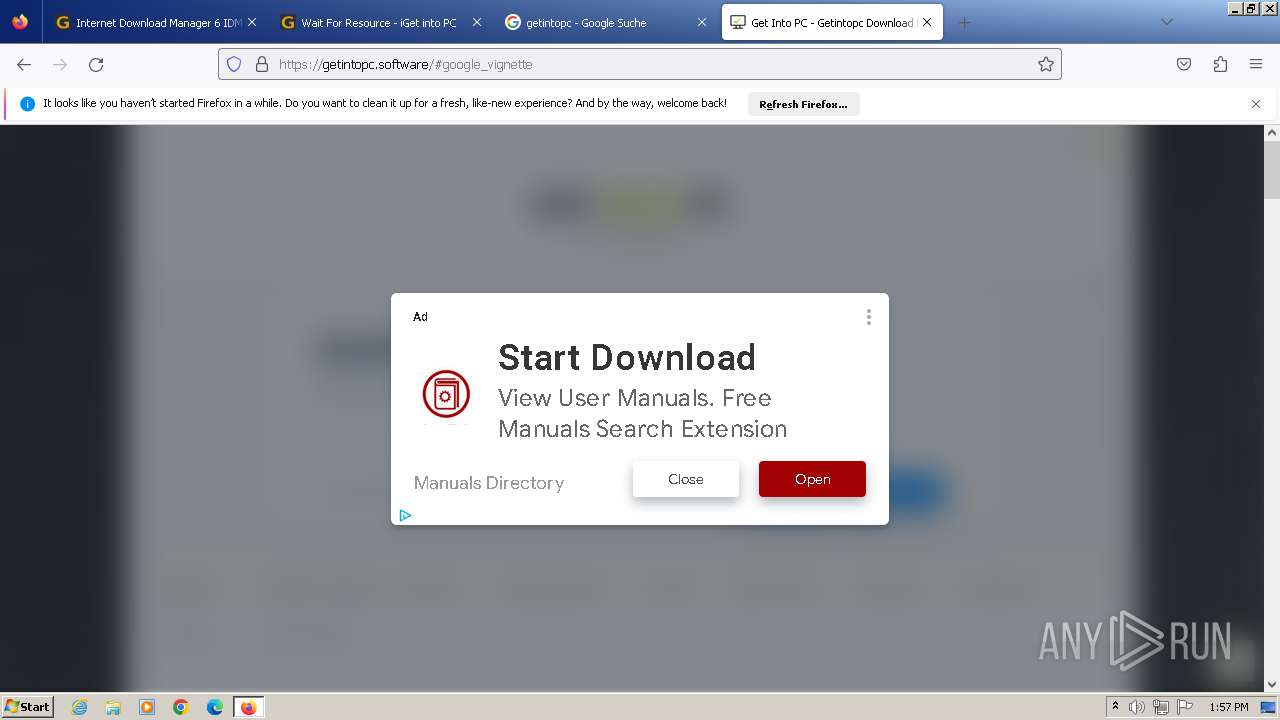Open the ad options three-dot menu
1280x720 pixels.
pyautogui.click(x=868, y=317)
